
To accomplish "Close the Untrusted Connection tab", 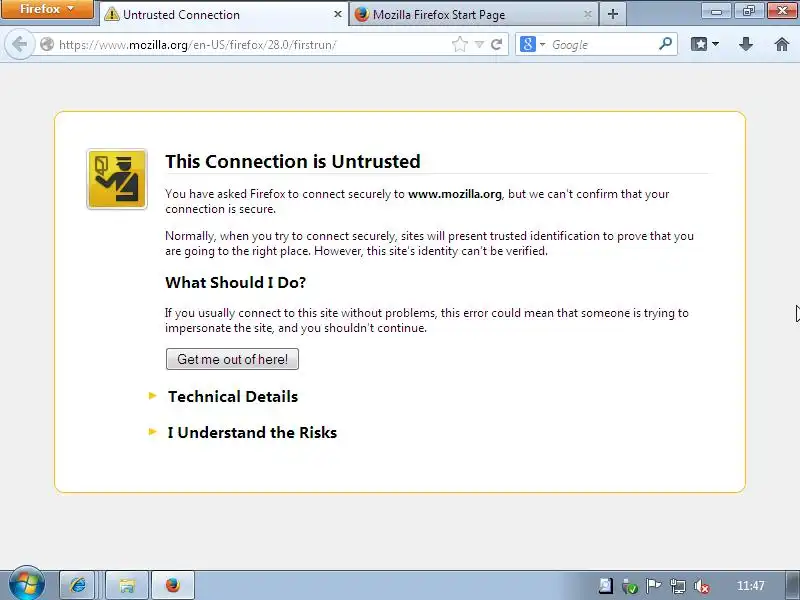I will pyautogui.click(x=337, y=15).
